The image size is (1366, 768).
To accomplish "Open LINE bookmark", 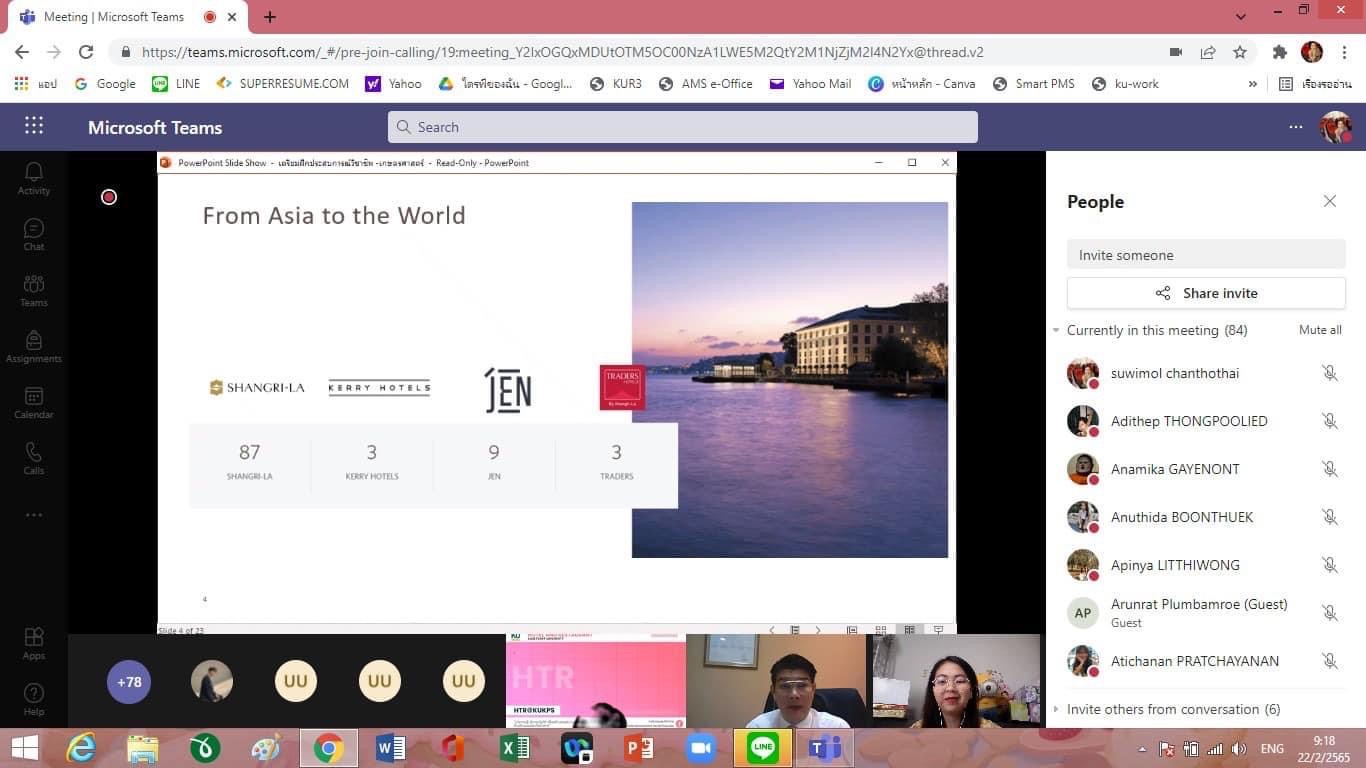I will coord(176,84).
